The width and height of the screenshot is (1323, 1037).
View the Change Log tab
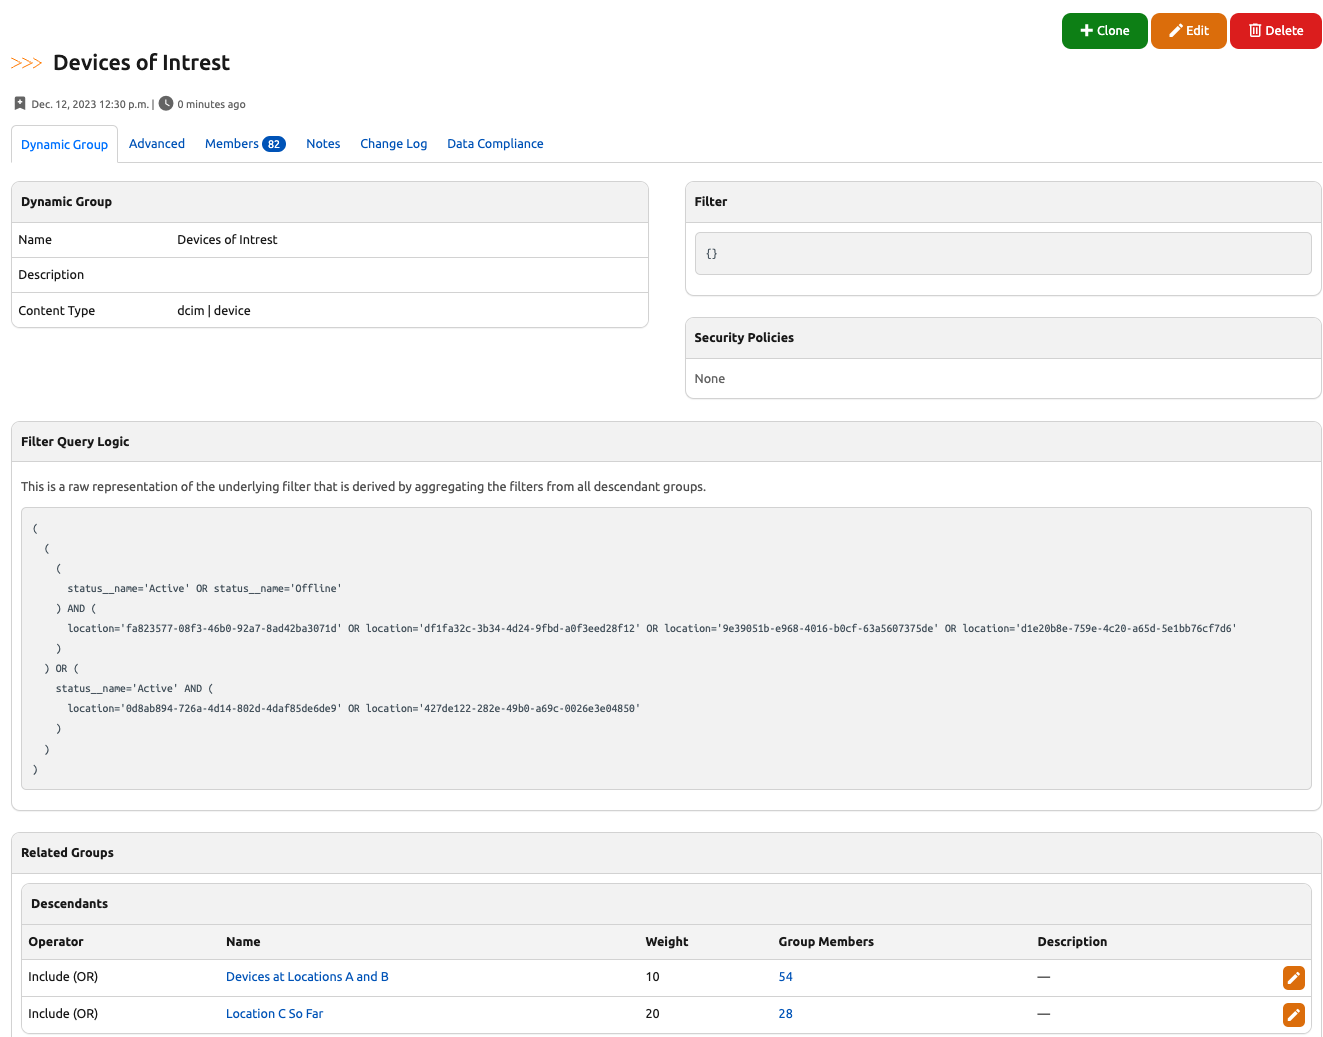(393, 144)
